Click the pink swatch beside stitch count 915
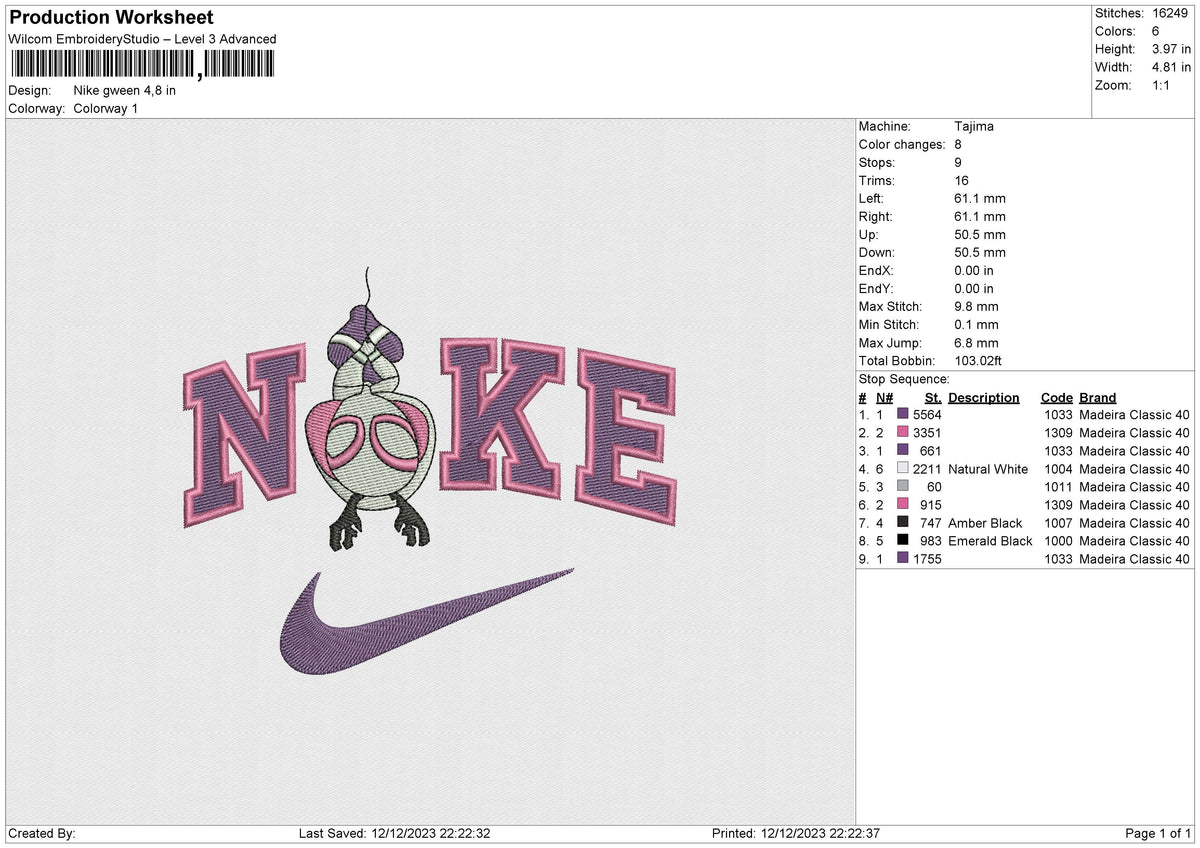 click(x=903, y=505)
